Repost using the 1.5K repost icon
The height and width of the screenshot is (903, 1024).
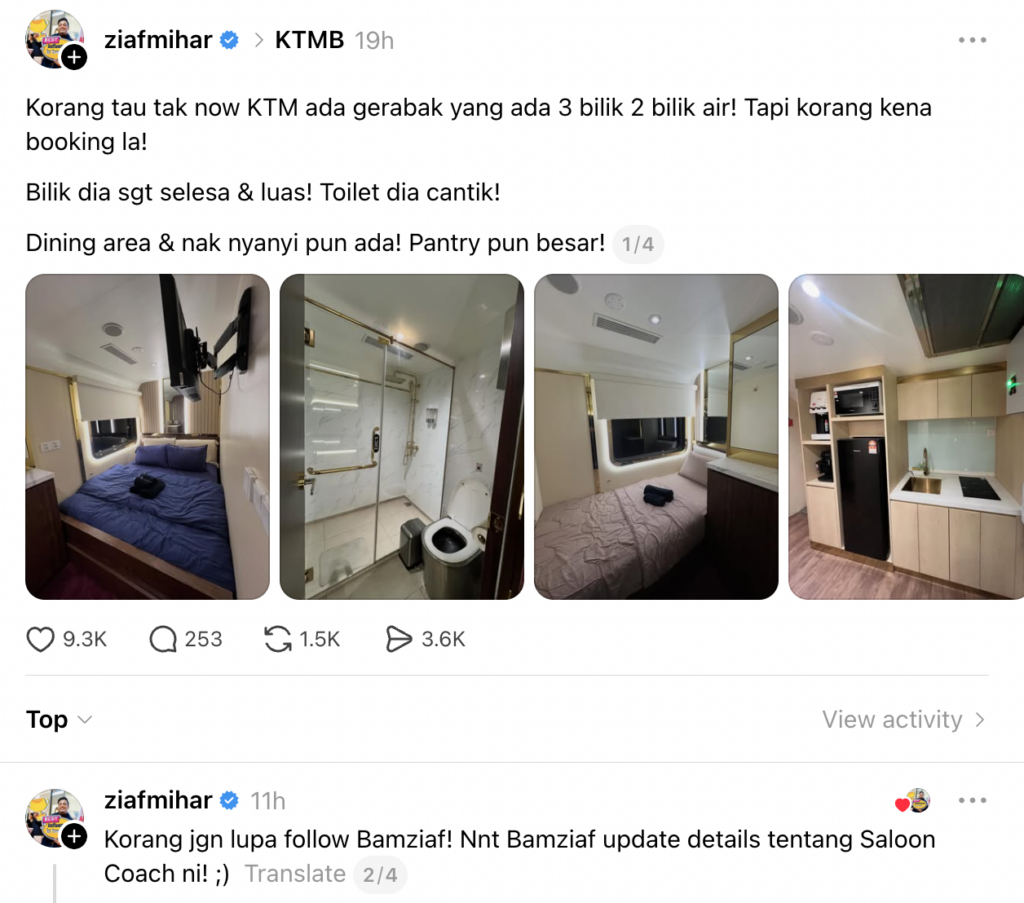(x=278, y=639)
